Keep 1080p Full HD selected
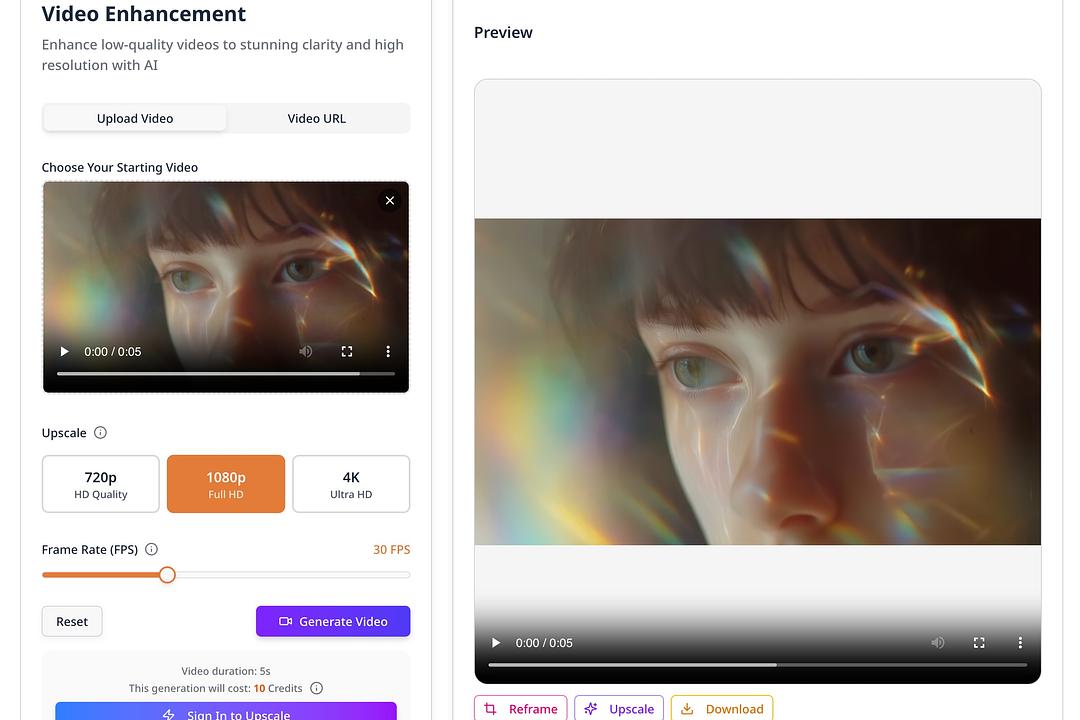 [x=226, y=483]
